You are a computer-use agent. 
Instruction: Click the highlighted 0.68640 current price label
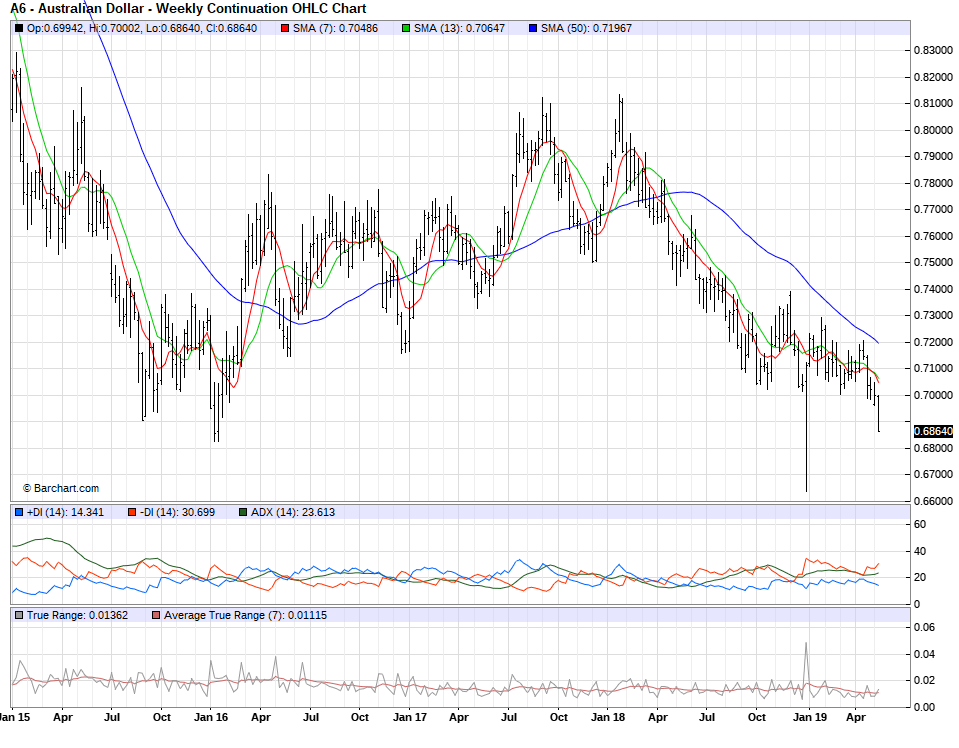tap(933, 431)
